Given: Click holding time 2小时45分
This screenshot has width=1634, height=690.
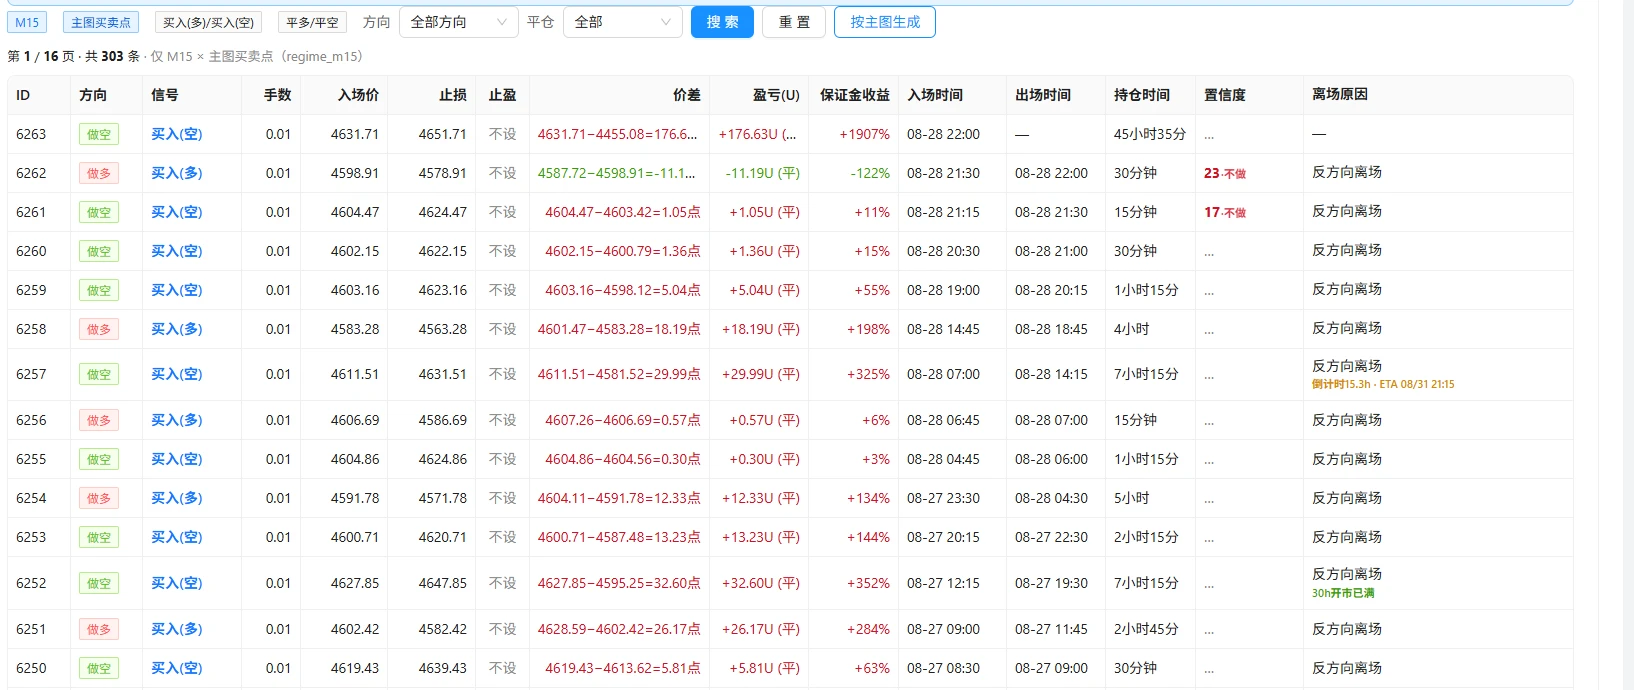Looking at the screenshot, I should (x=1146, y=629).
